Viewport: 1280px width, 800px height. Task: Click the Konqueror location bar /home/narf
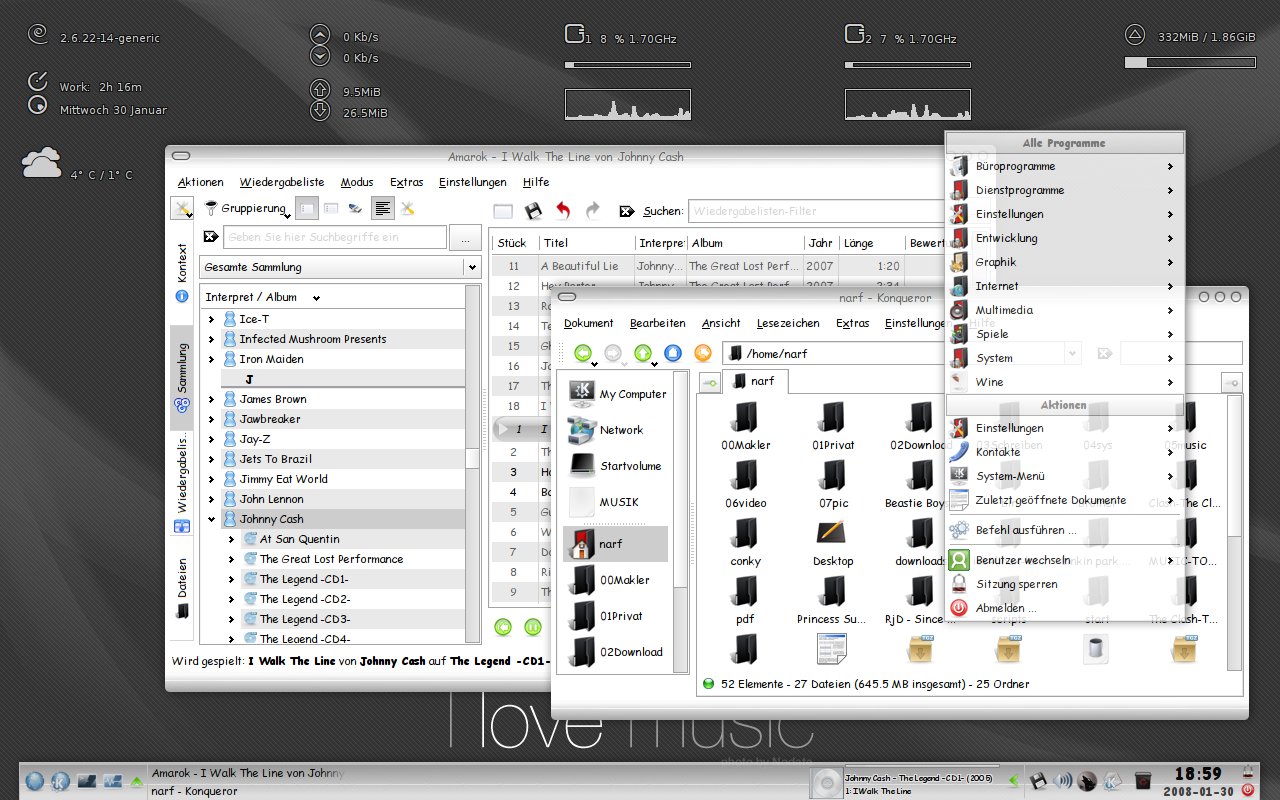click(x=903, y=353)
